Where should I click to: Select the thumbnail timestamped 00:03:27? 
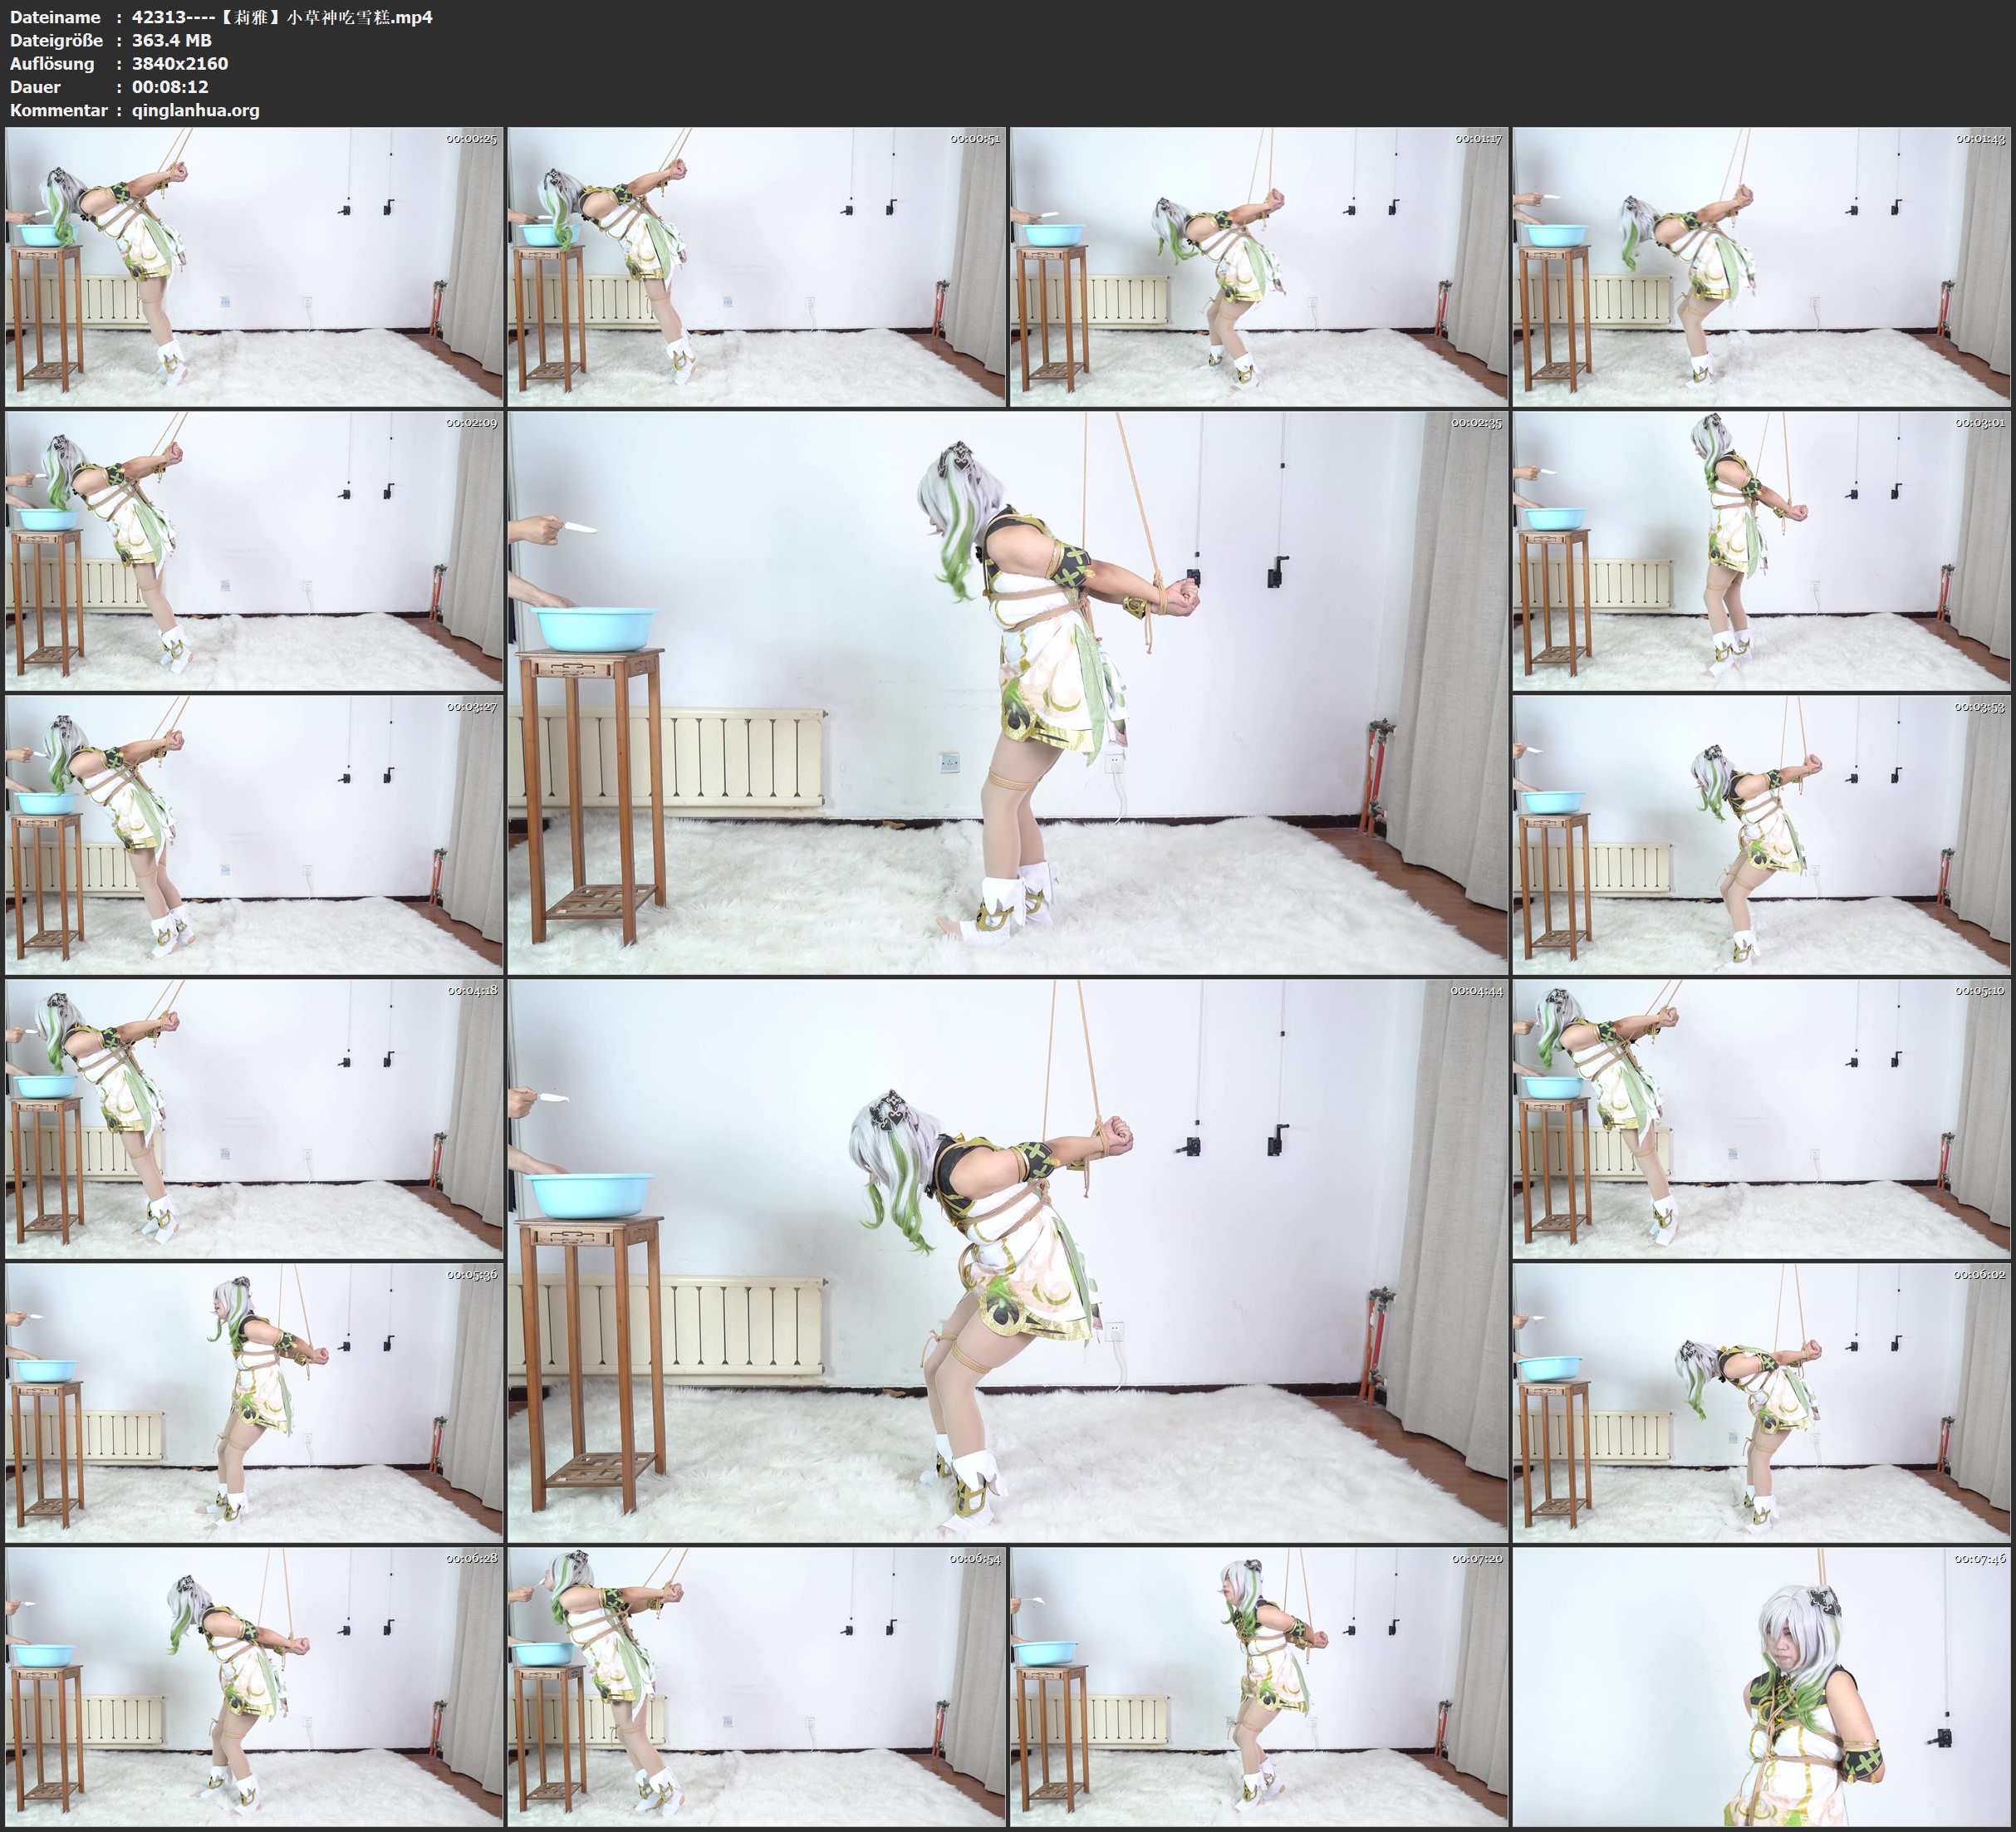click(254, 835)
